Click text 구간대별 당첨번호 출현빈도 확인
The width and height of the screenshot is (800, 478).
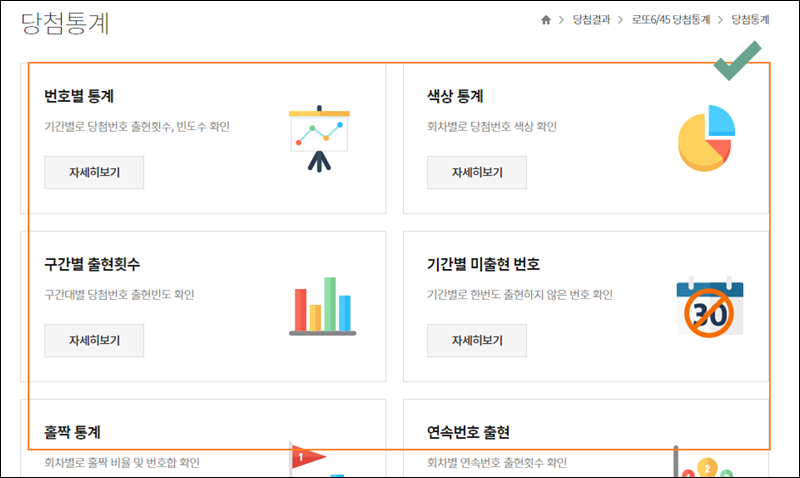coord(119,294)
